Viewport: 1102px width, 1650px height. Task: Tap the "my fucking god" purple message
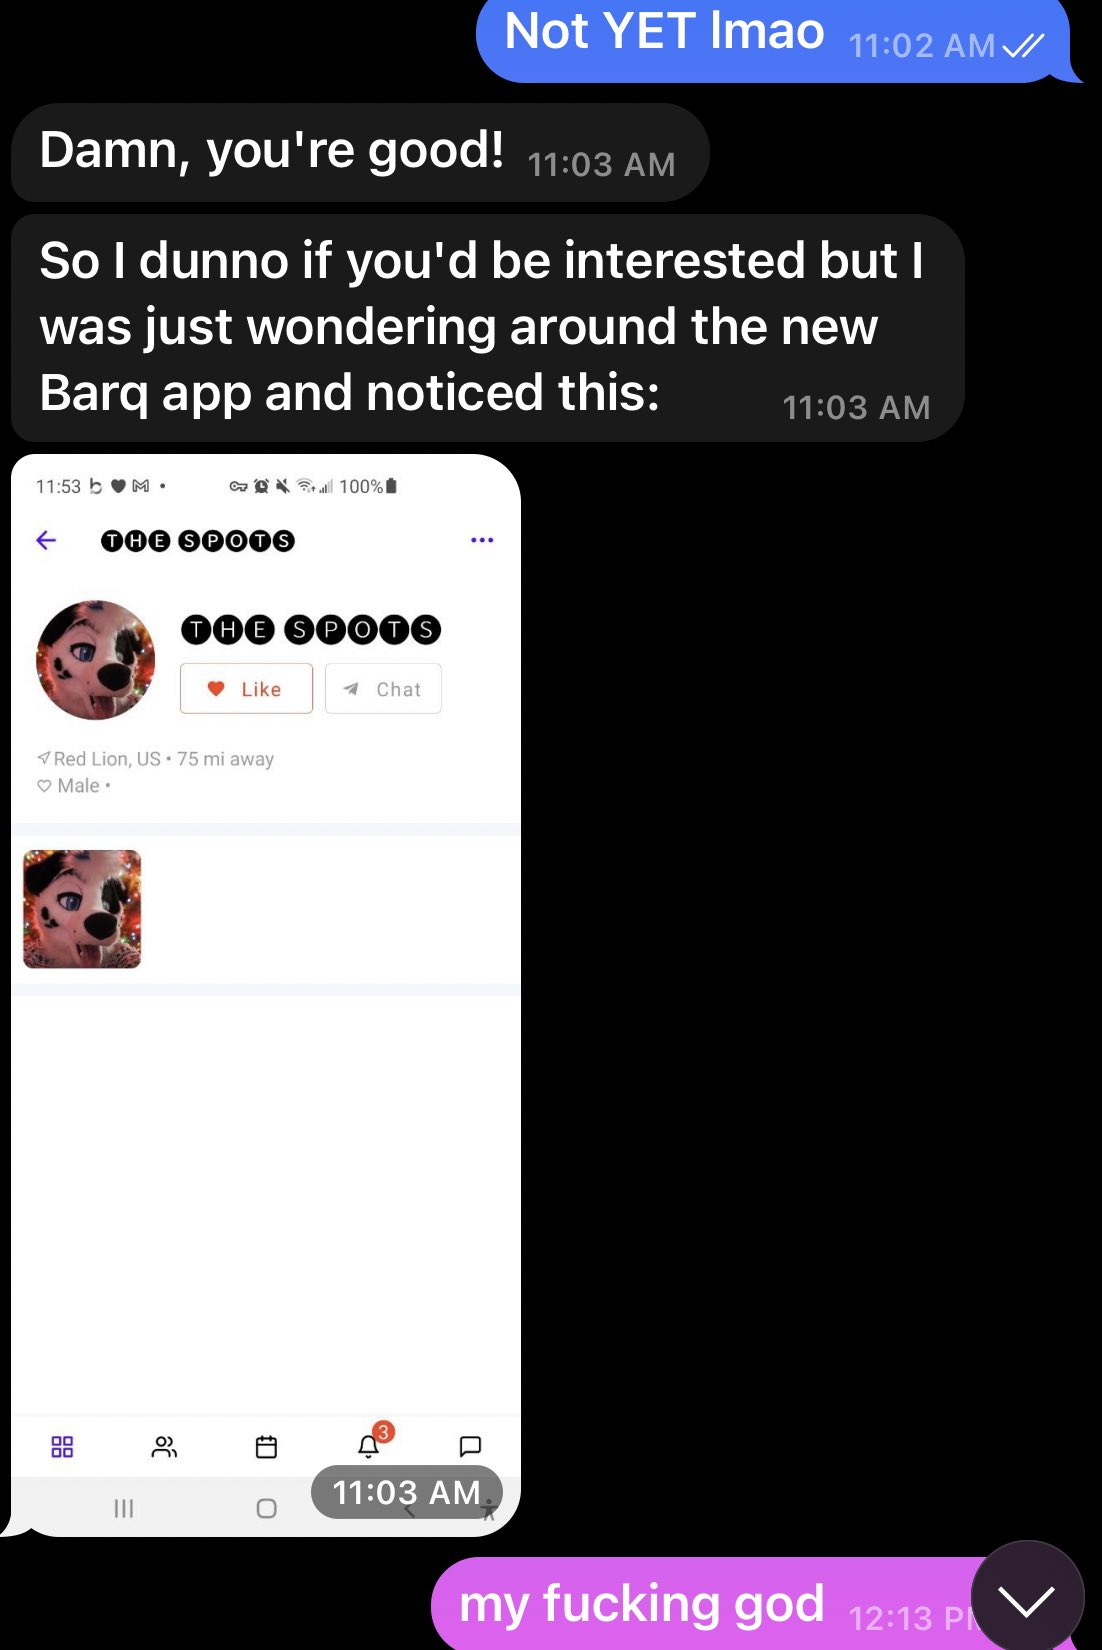click(x=700, y=1604)
